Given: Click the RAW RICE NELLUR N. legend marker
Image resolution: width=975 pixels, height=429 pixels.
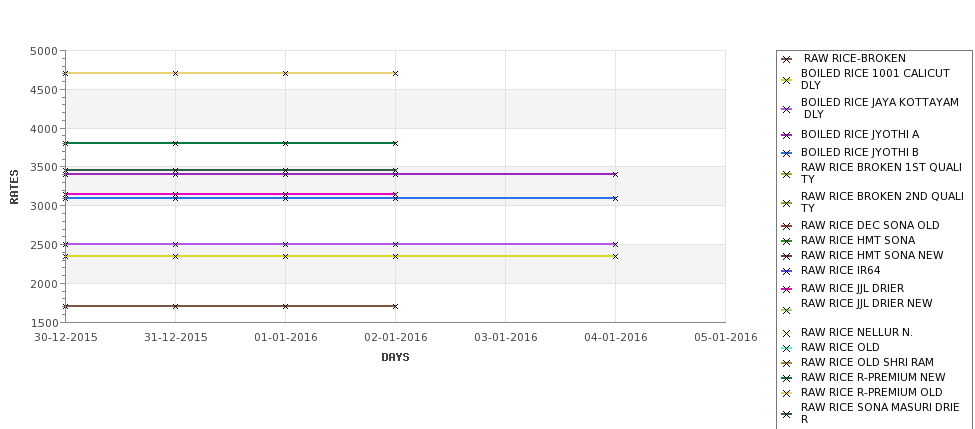Looking at the screenshot, I should pos(786,334).
